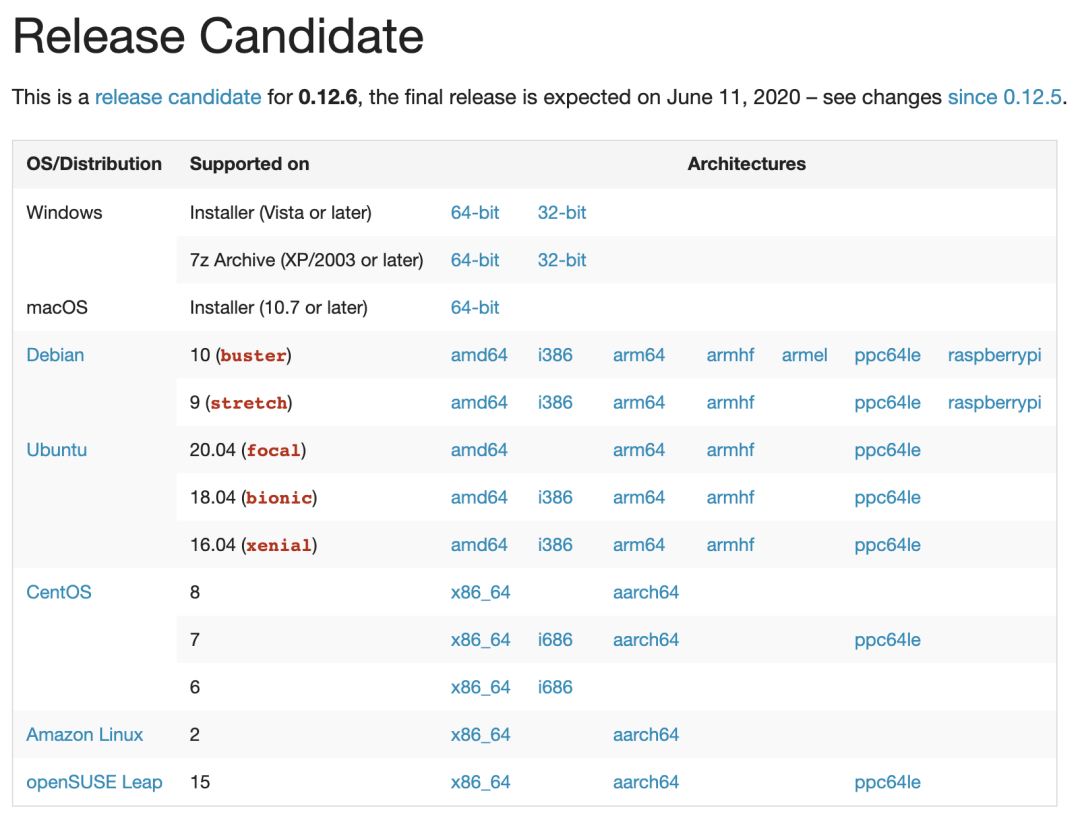Viewport: 1080px width, 816px height.
Task: Download Debian stretch i386 package
Action: (x=555, y=402)
